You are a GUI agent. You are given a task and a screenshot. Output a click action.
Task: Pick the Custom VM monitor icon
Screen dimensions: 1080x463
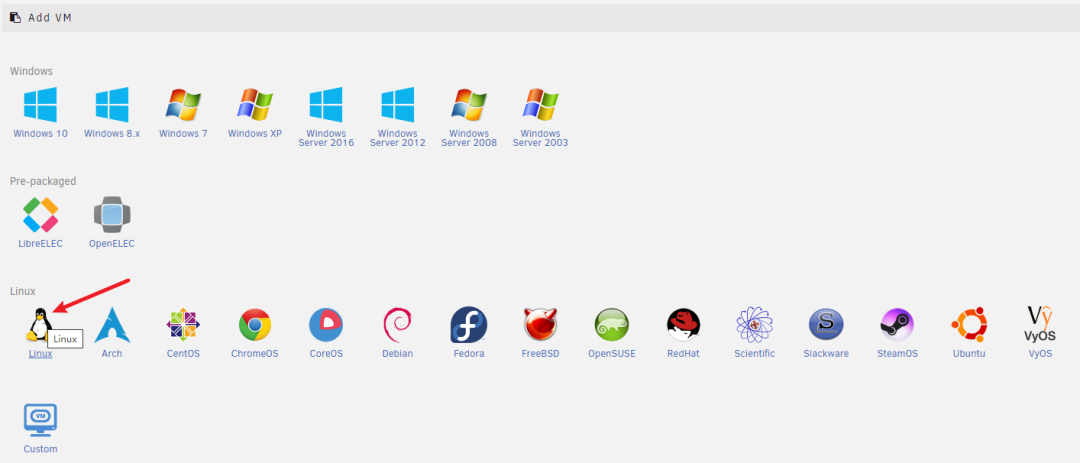pyautogui.click(x=40, y=420)
